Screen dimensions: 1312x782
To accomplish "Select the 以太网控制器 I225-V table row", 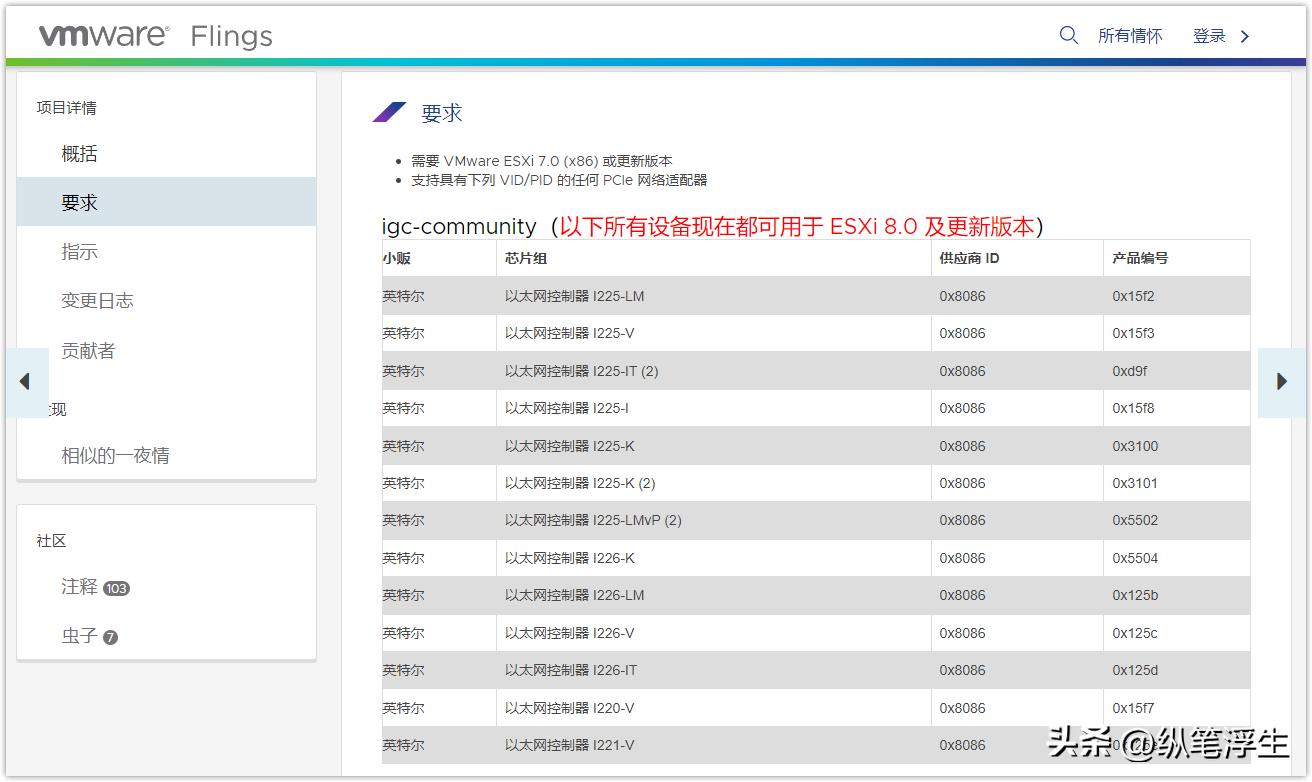I will 700,333.
